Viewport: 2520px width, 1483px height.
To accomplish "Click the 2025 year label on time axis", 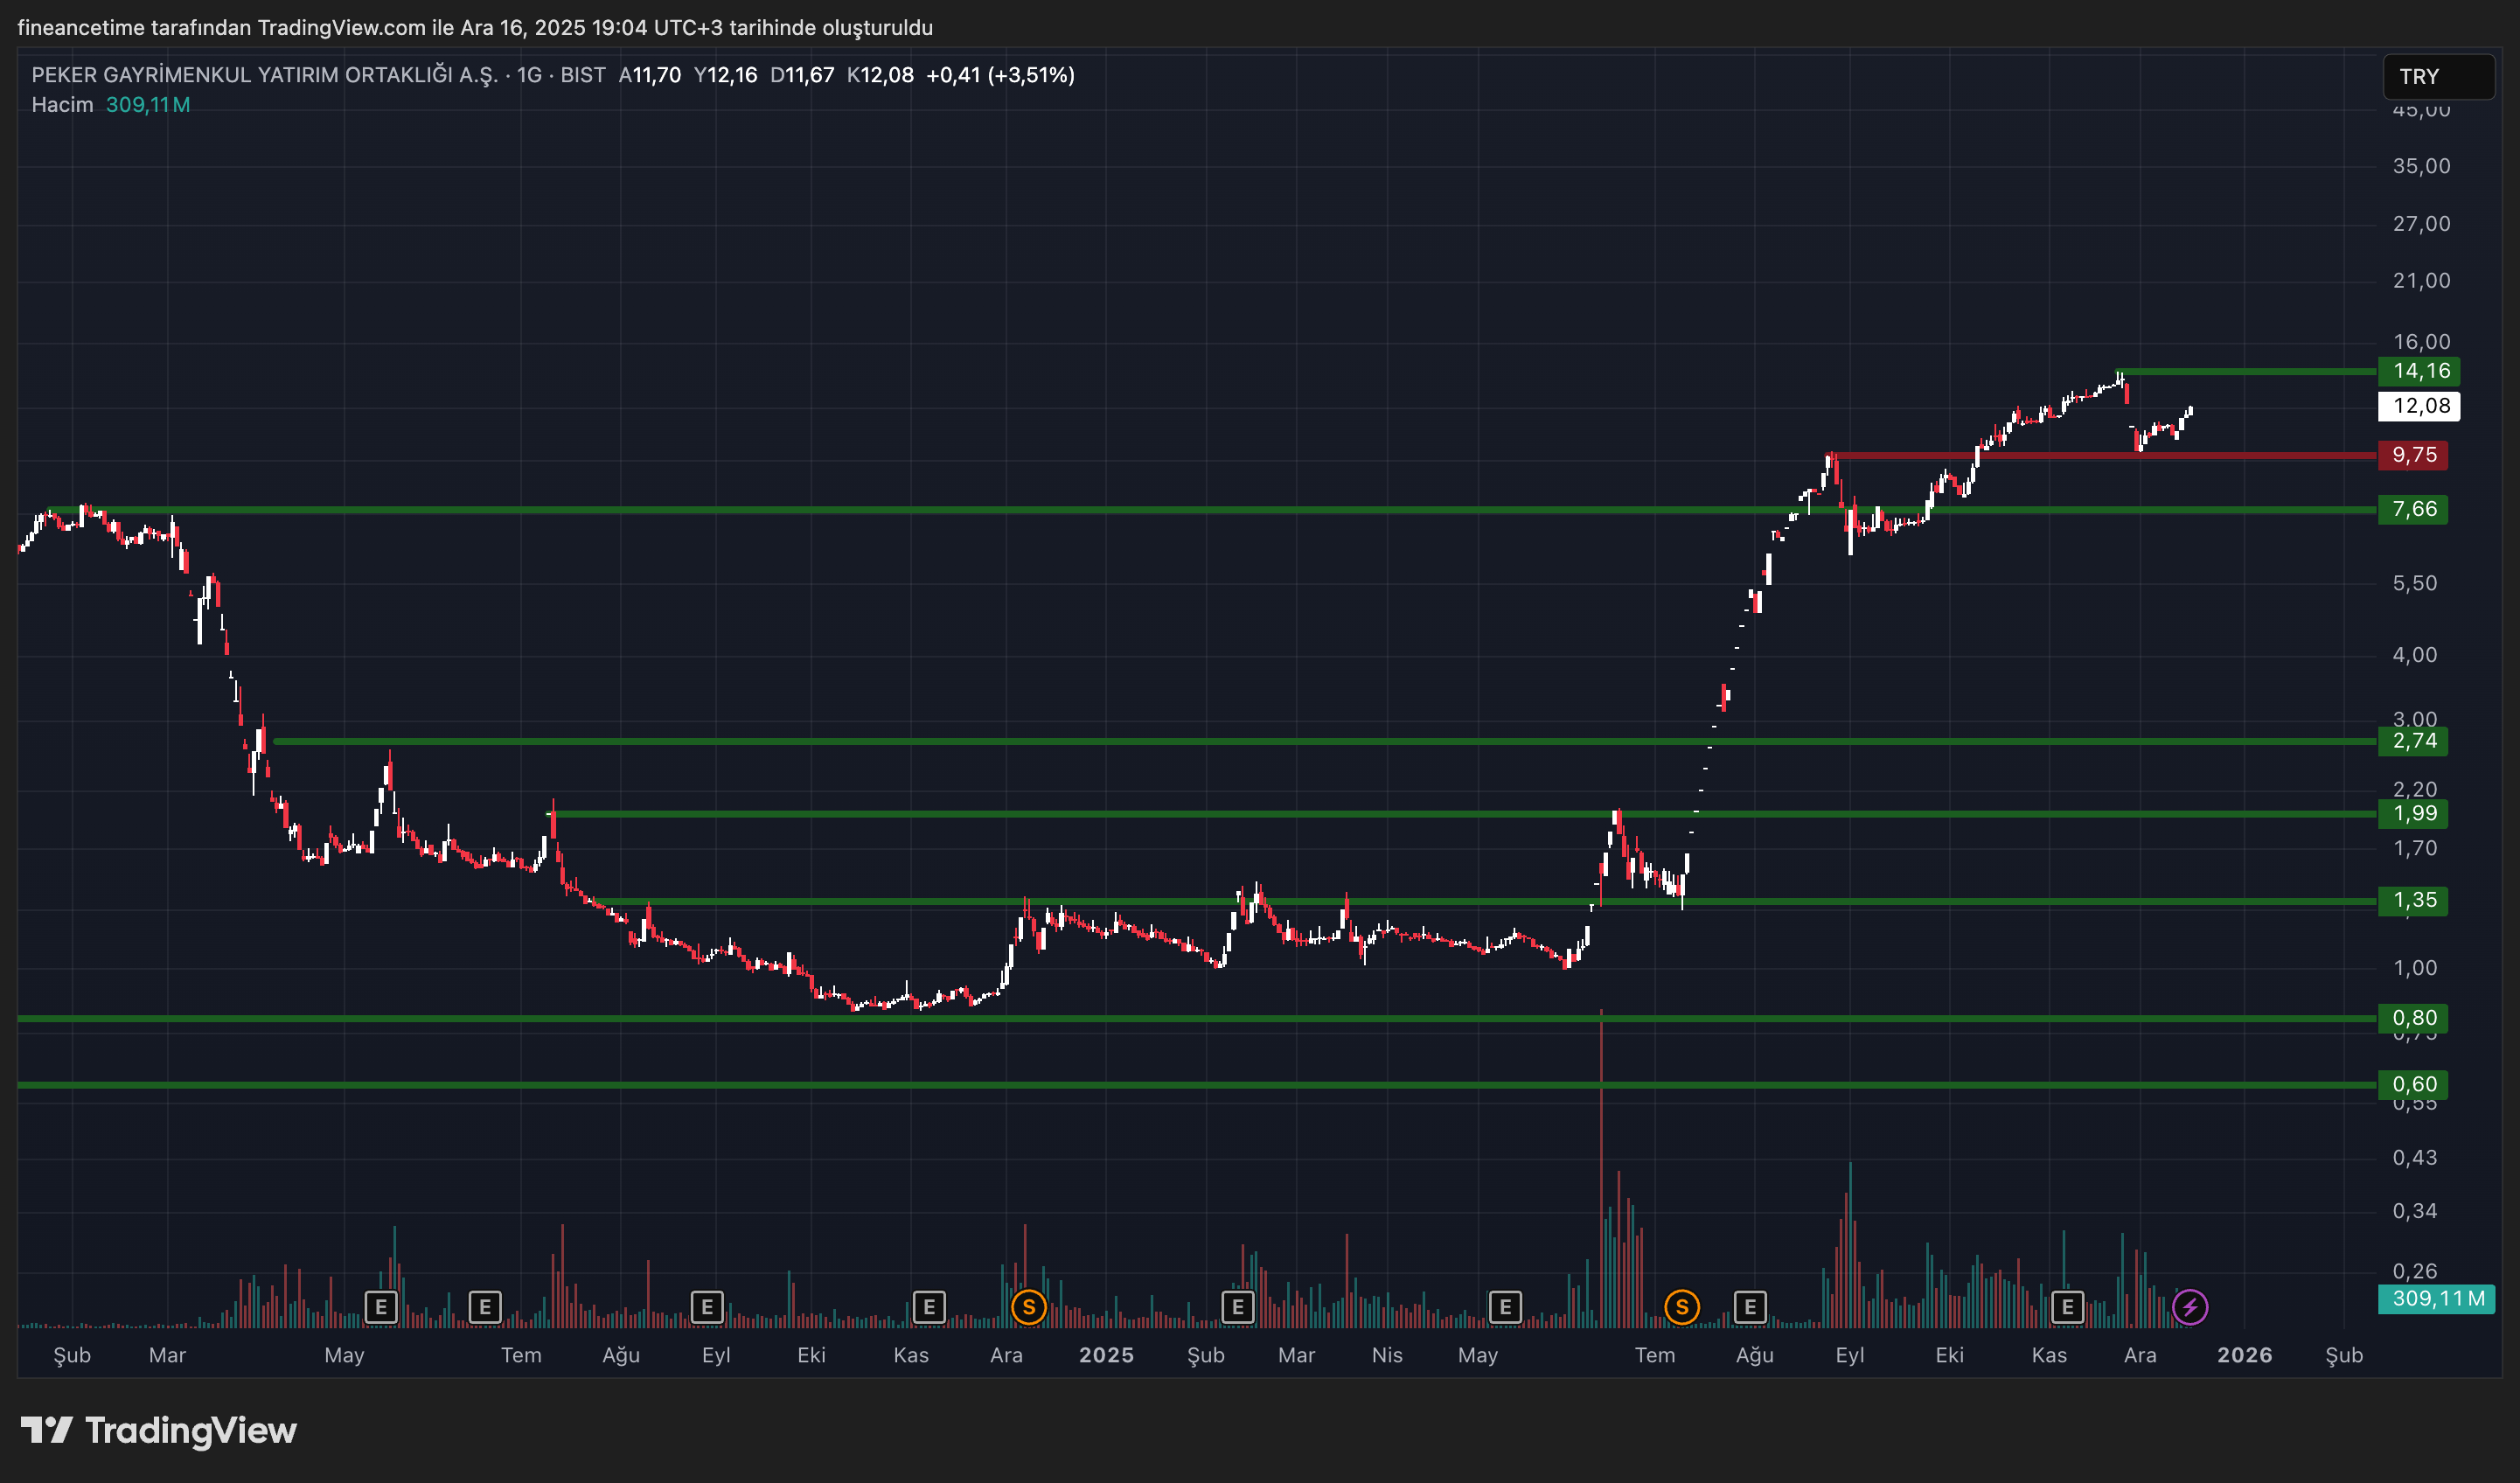I will tap(1106, 1355).
